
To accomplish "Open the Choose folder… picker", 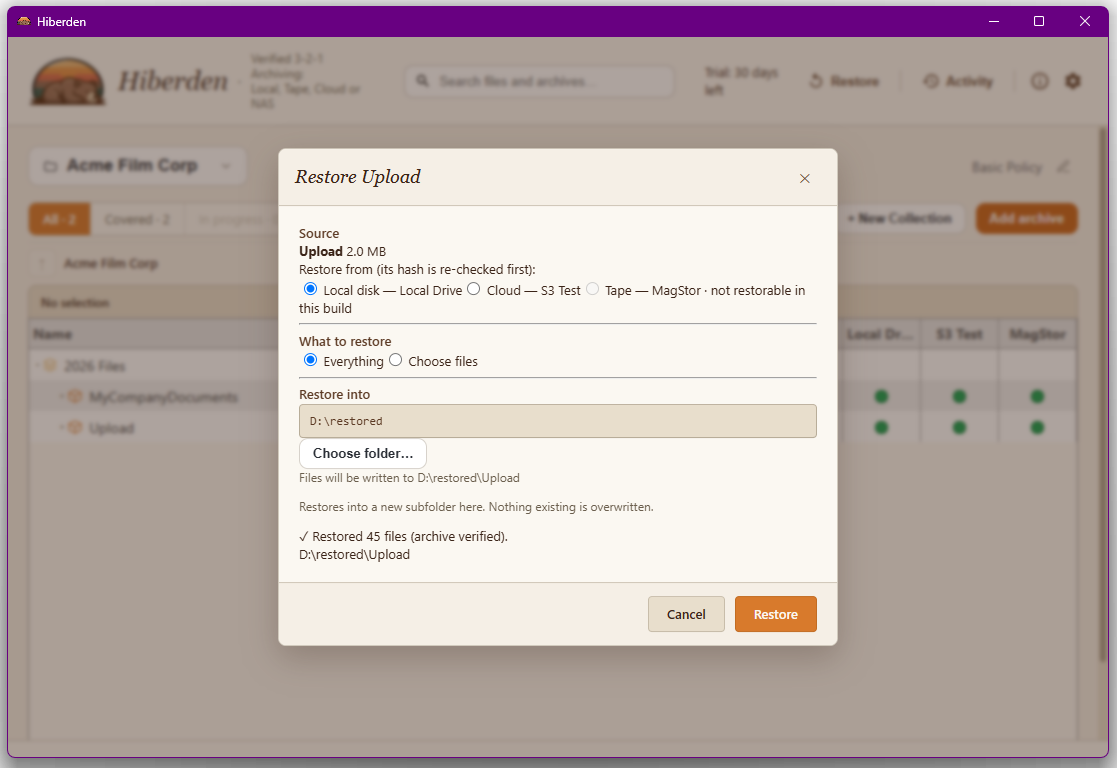I will (363, 453).
